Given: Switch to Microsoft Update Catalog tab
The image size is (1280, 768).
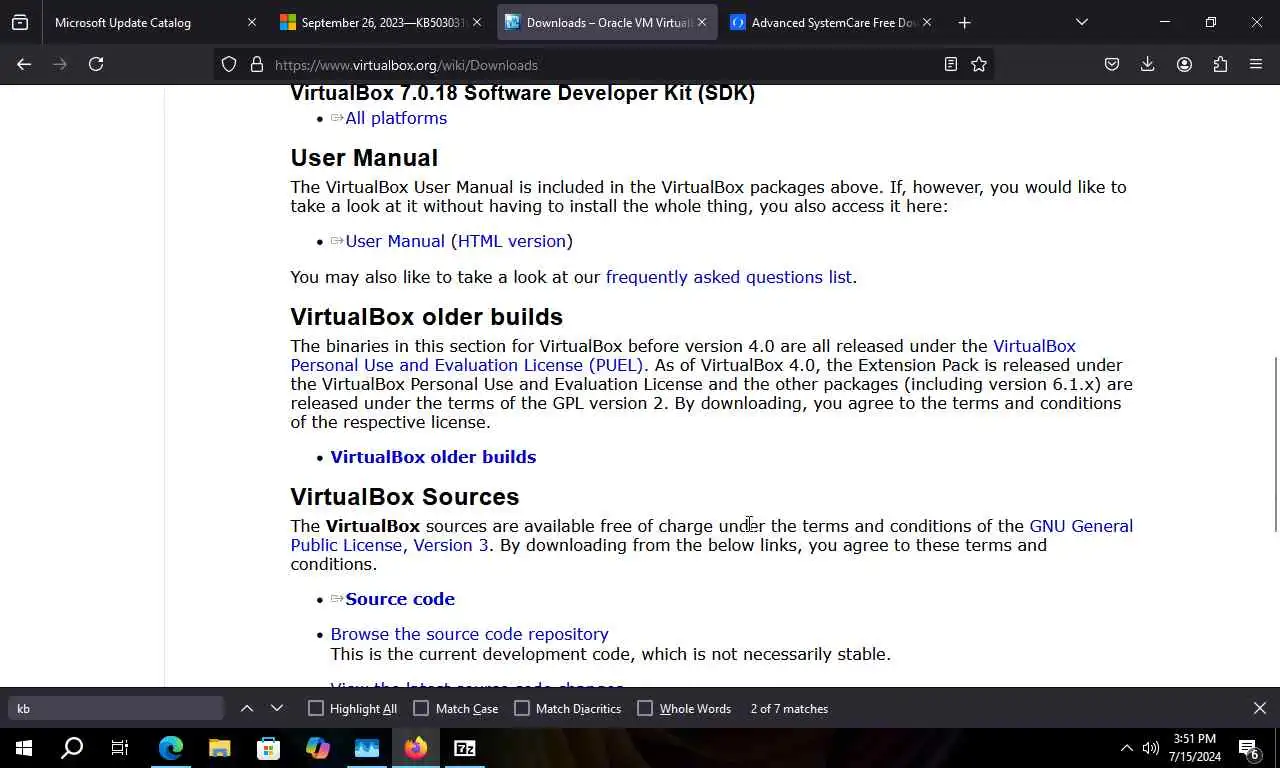Looking at the screenshot, I should click(151, 22).
